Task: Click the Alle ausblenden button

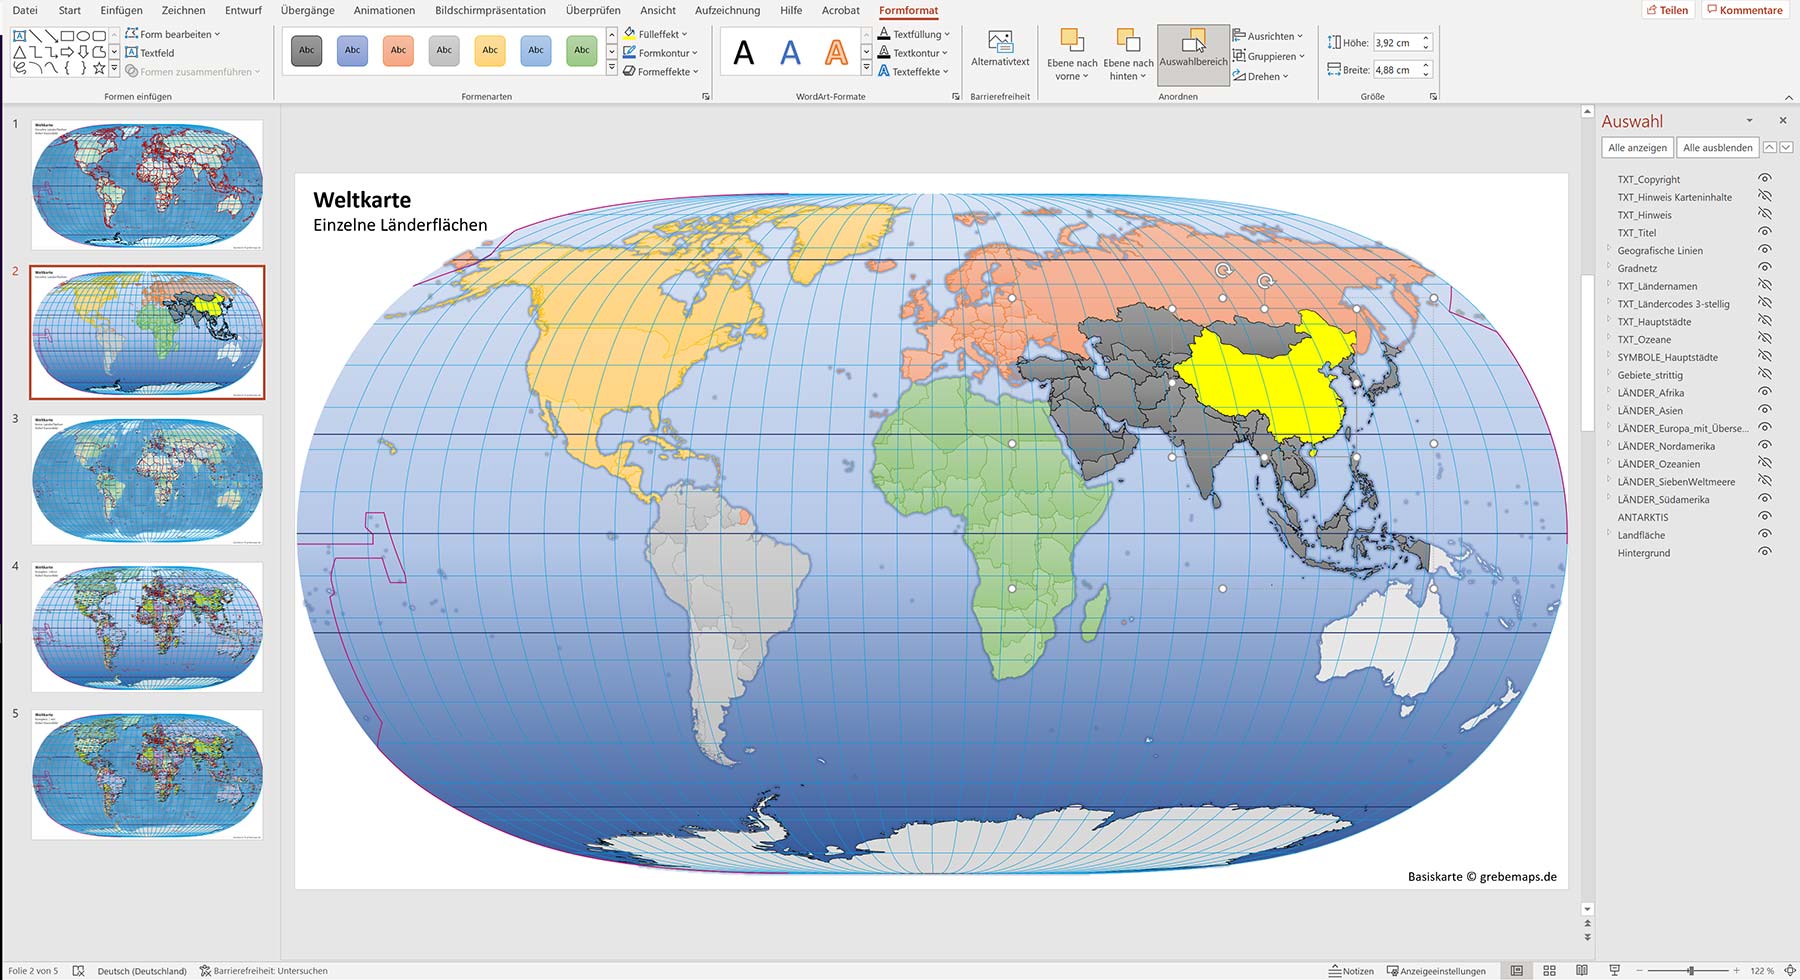Action: (1716, 147)
